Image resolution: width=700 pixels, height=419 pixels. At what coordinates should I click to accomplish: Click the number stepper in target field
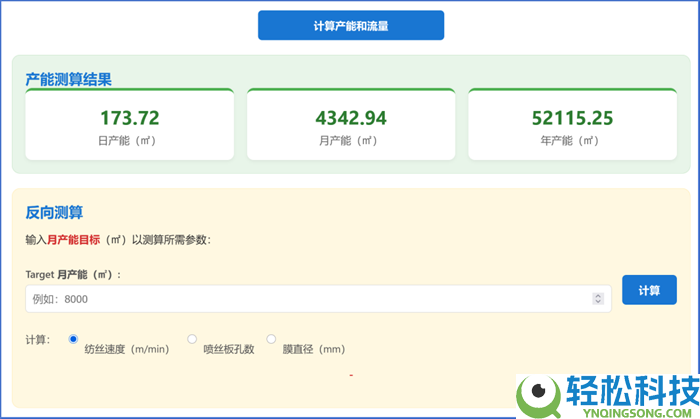(598, 299)
